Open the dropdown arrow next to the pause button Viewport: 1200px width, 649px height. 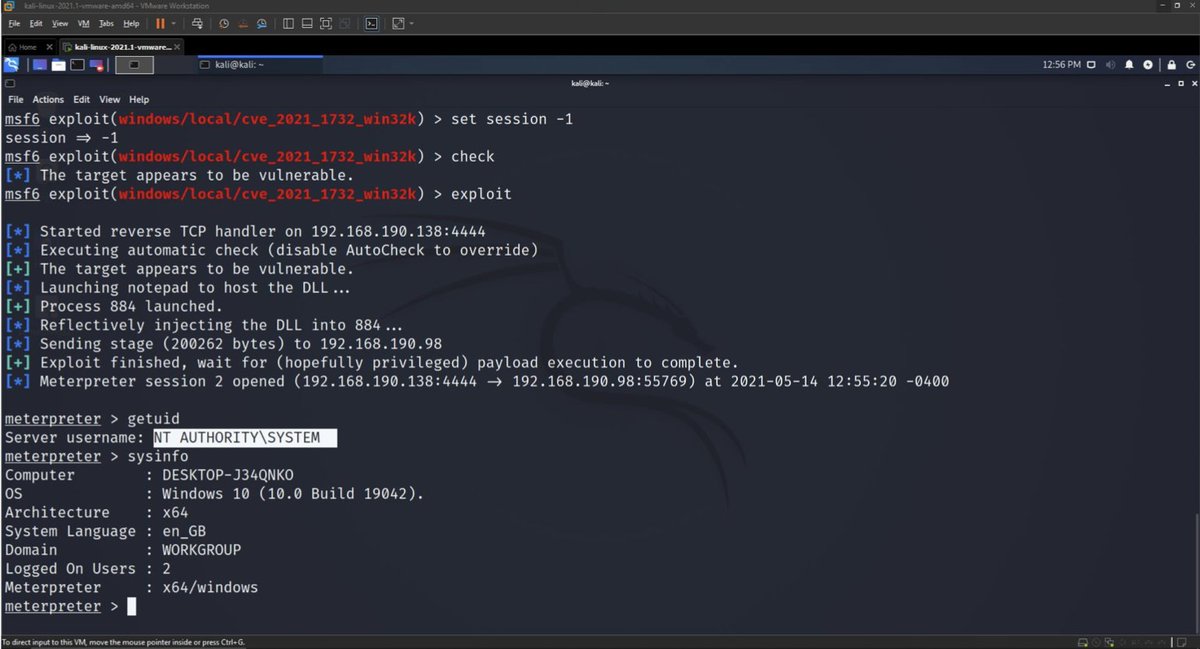click(x=173, y=23)
